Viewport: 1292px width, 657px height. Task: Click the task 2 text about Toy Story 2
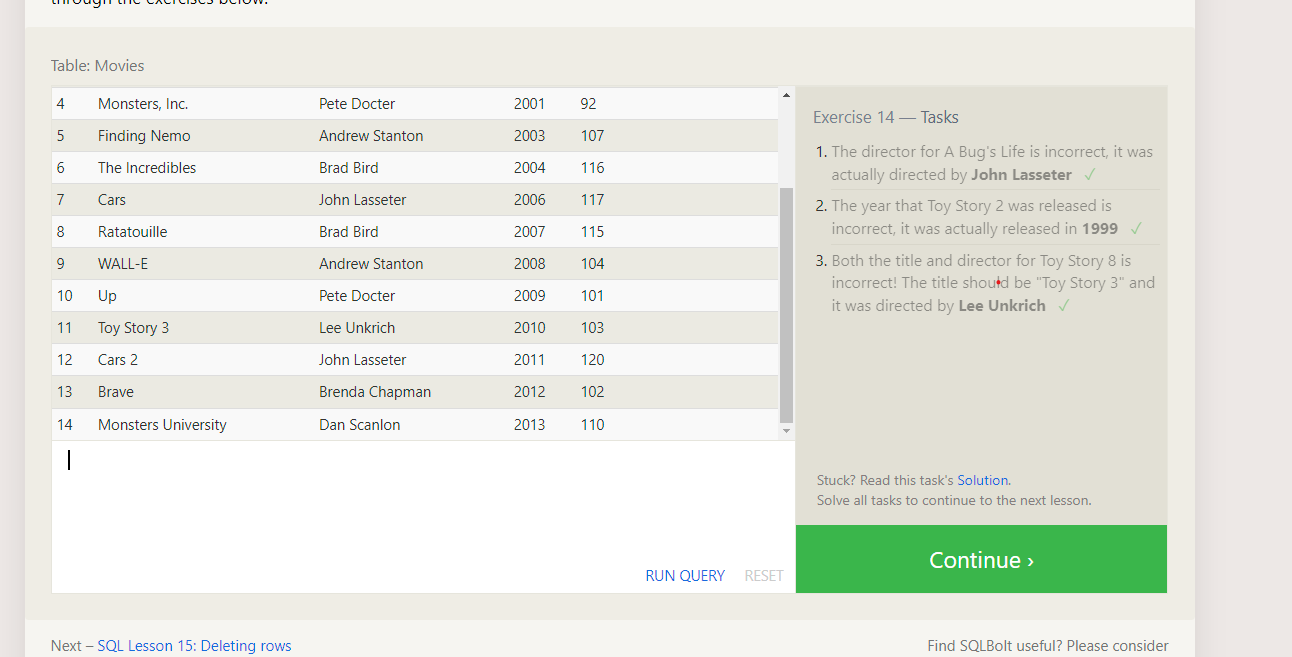975,217
